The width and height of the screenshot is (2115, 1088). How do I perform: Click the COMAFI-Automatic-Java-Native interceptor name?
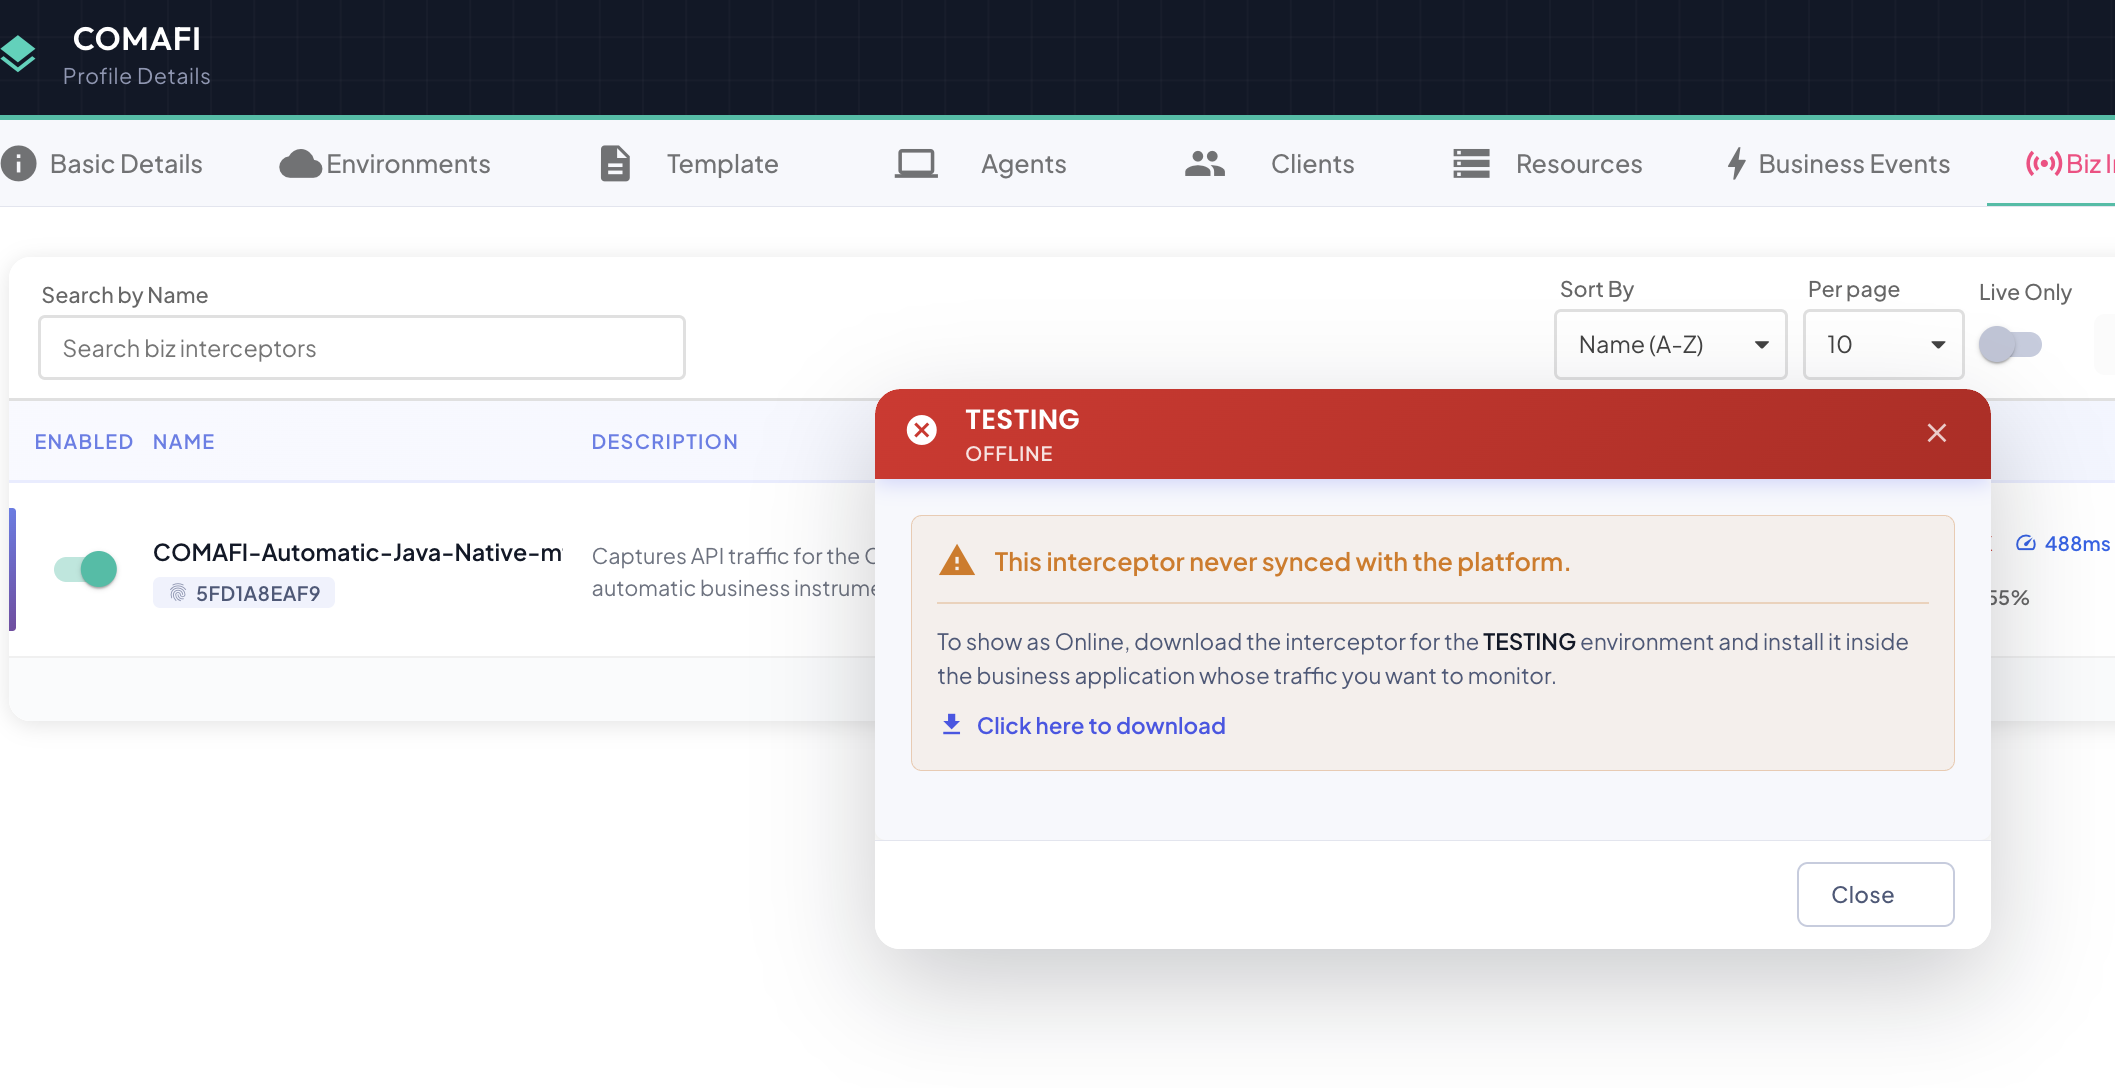click(x=358, y=552)
